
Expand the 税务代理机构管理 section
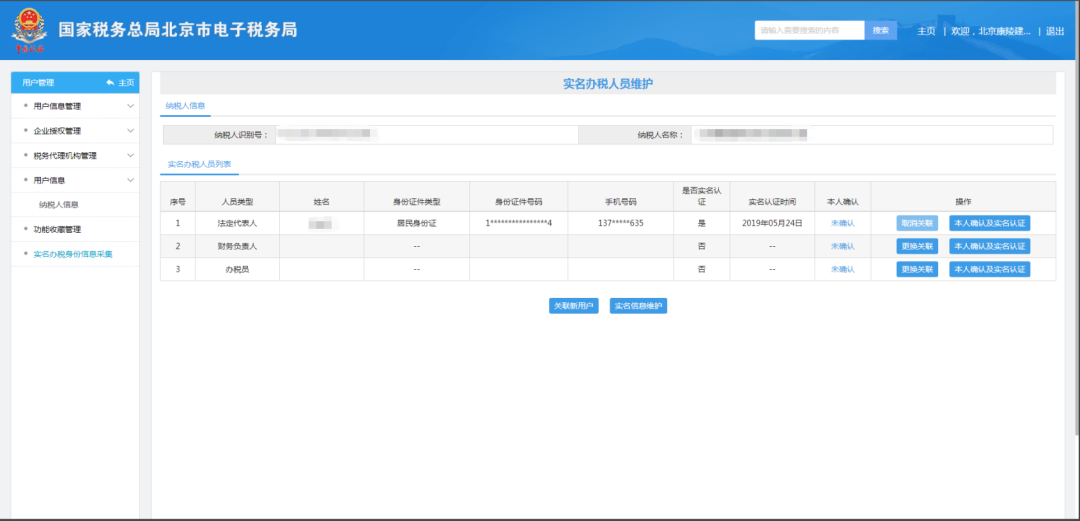[75, 156]
